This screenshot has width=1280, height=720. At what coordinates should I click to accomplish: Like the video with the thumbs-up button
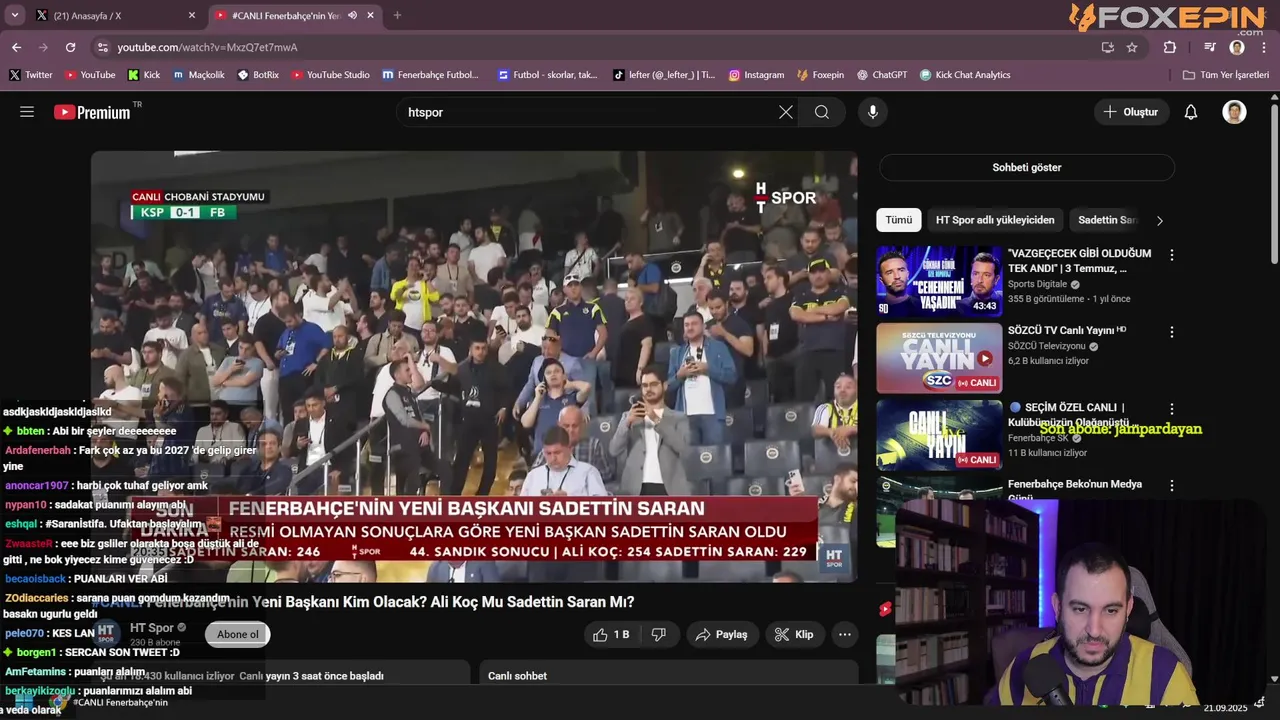pos(611,634)
